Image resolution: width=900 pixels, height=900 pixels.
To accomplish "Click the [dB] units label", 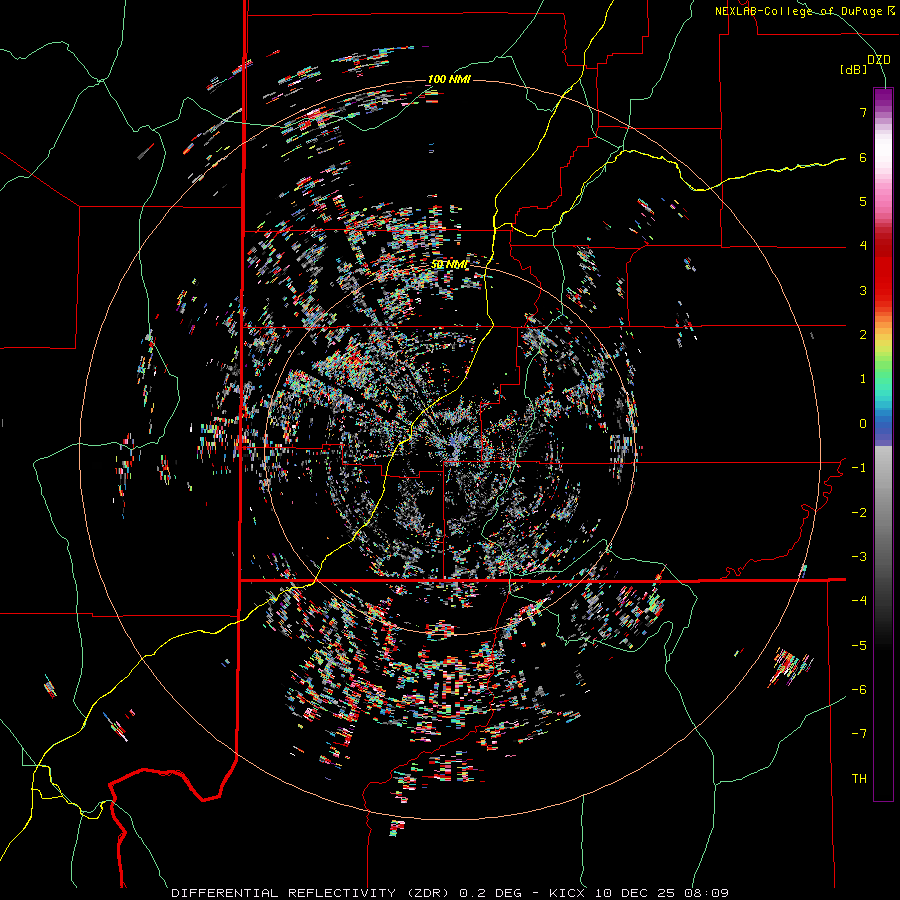I will tap(853, 69).
